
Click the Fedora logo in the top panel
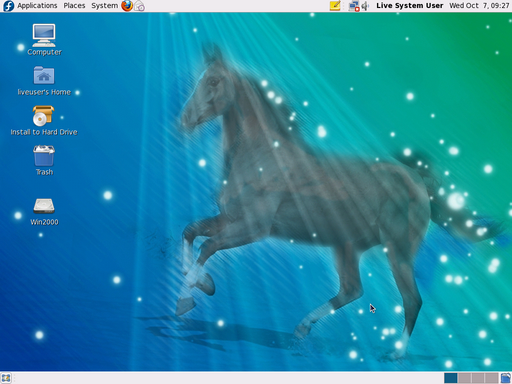coord(9,6)
